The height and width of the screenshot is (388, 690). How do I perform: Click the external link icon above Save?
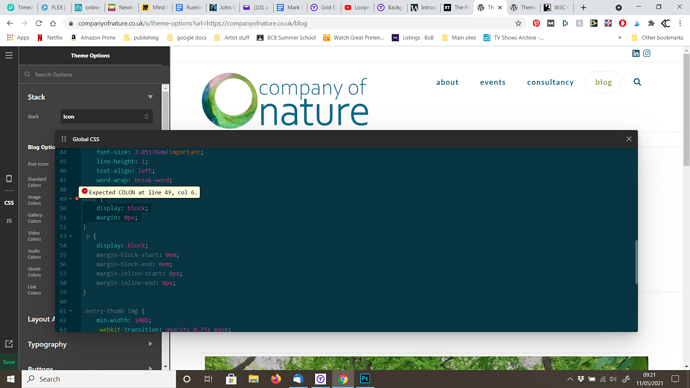coord(9,344)
